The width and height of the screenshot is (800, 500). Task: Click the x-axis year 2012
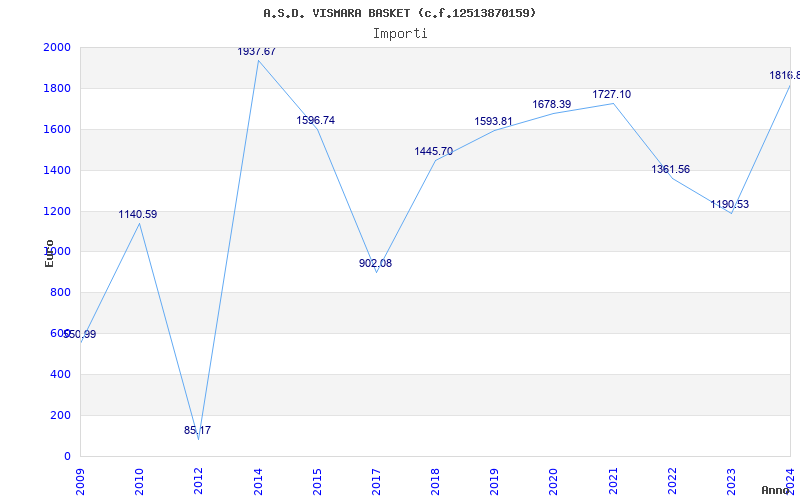pyautogui.click(x=198, y=482)
